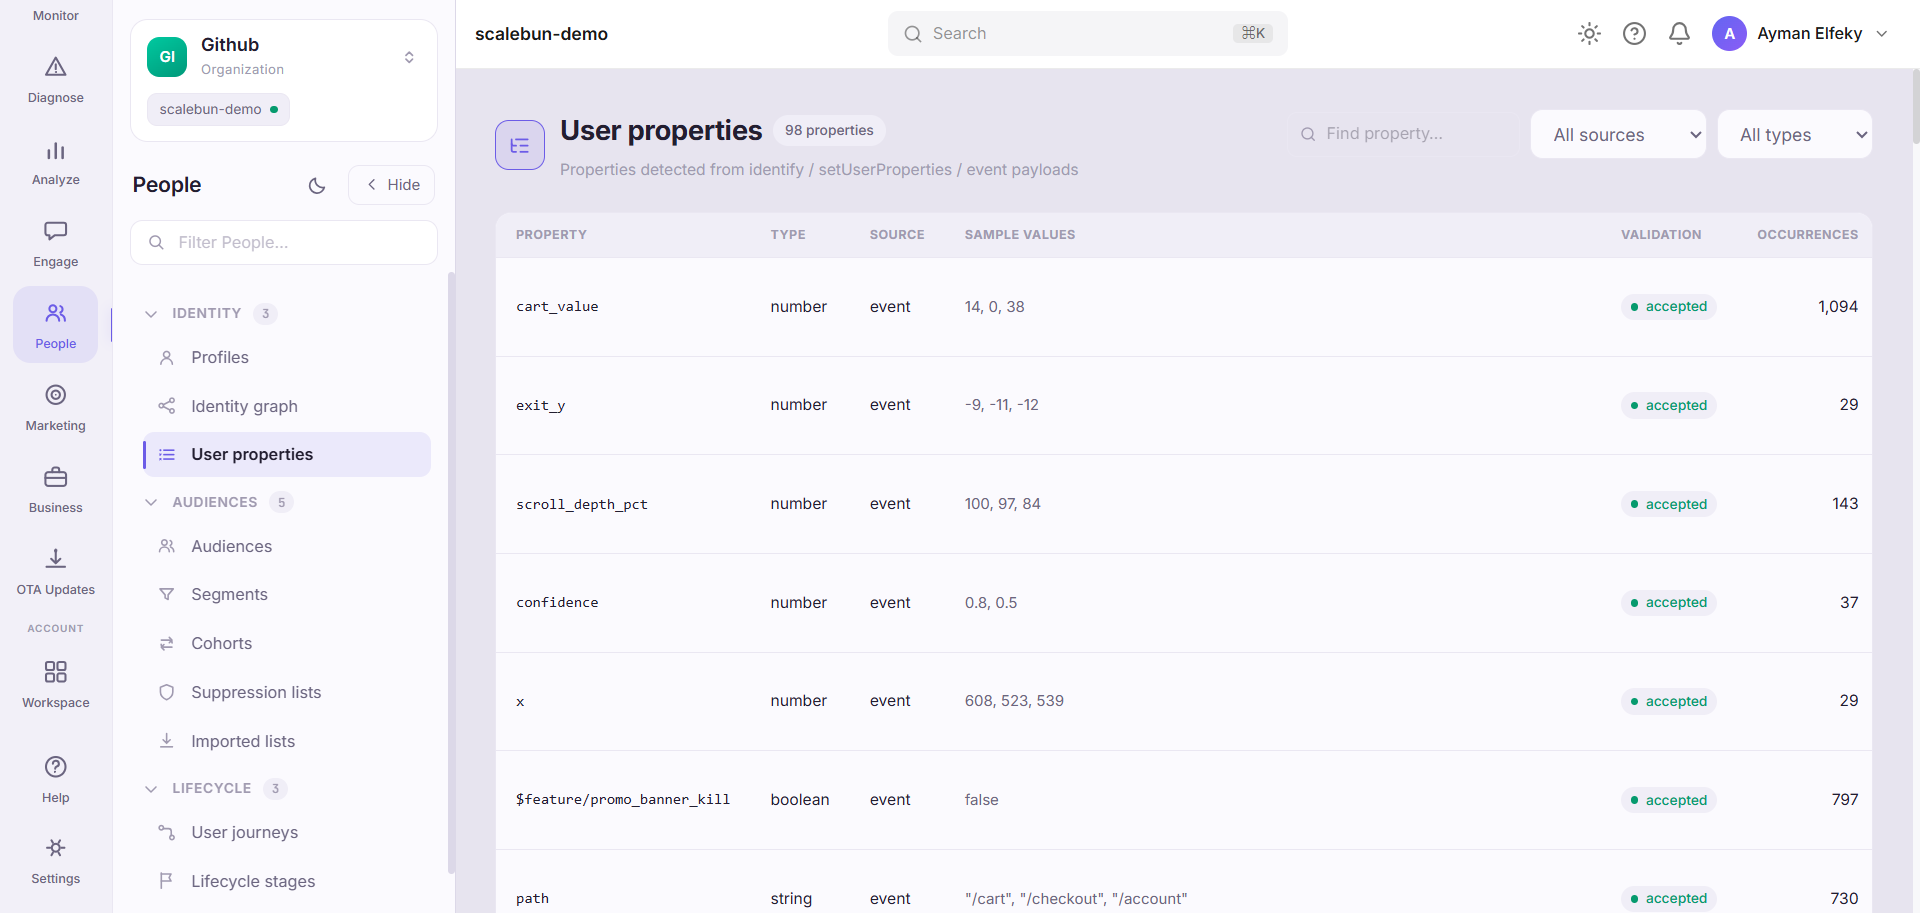Click the cart_value property name
The width and height of the screenshot is (1920, 913).
click(x=557, y=307)
